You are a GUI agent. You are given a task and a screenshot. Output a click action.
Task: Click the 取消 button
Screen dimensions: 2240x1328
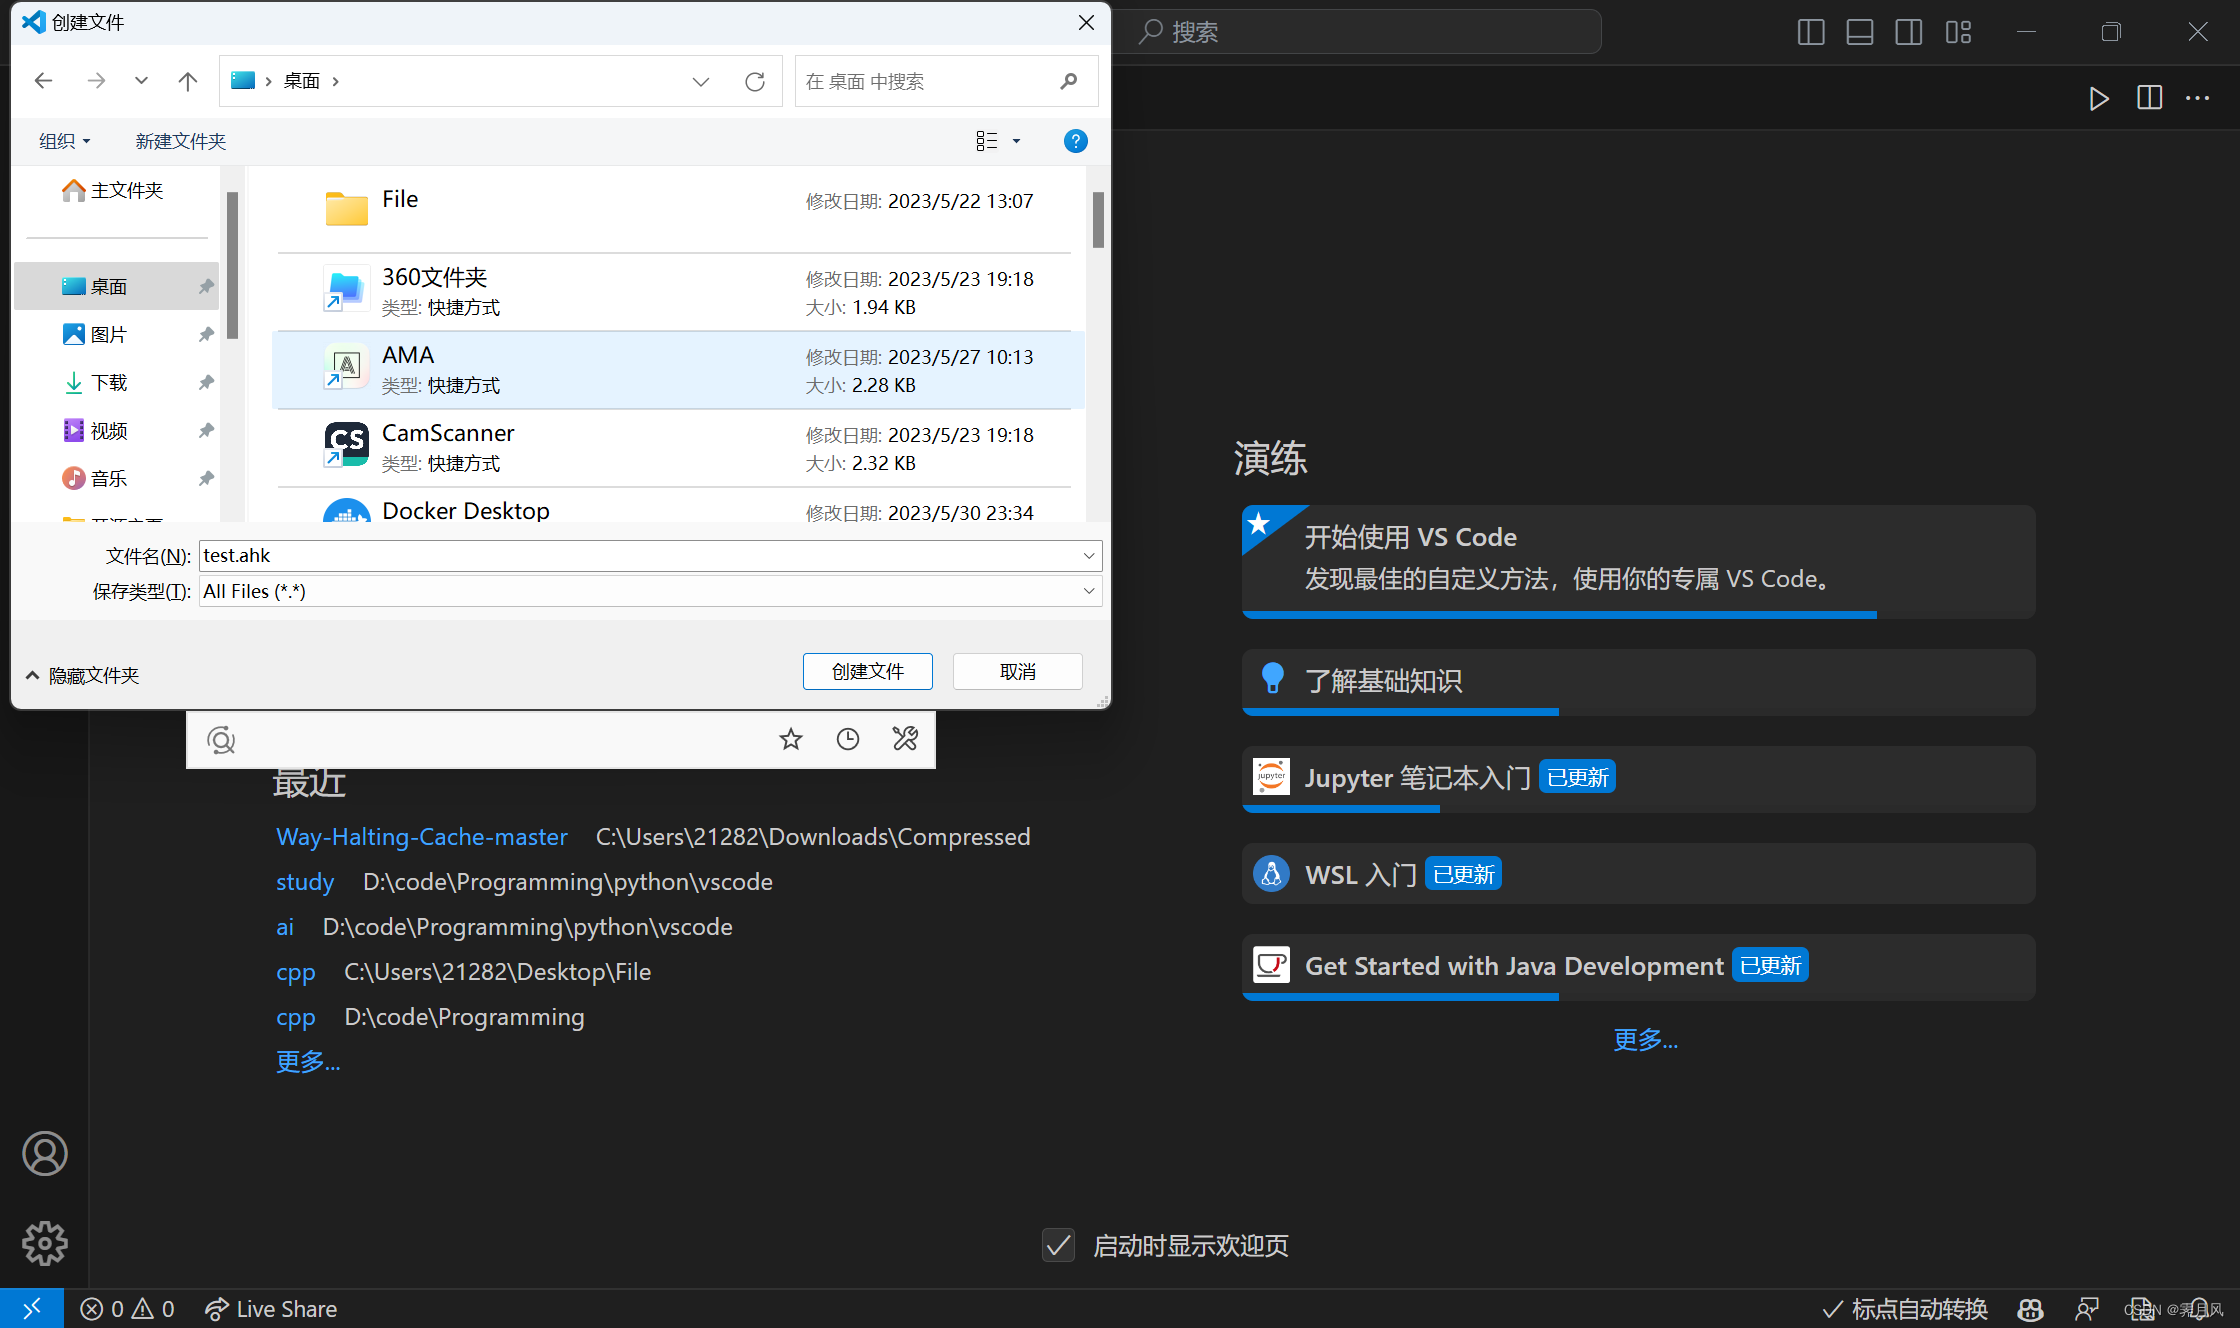(1016, 669)
